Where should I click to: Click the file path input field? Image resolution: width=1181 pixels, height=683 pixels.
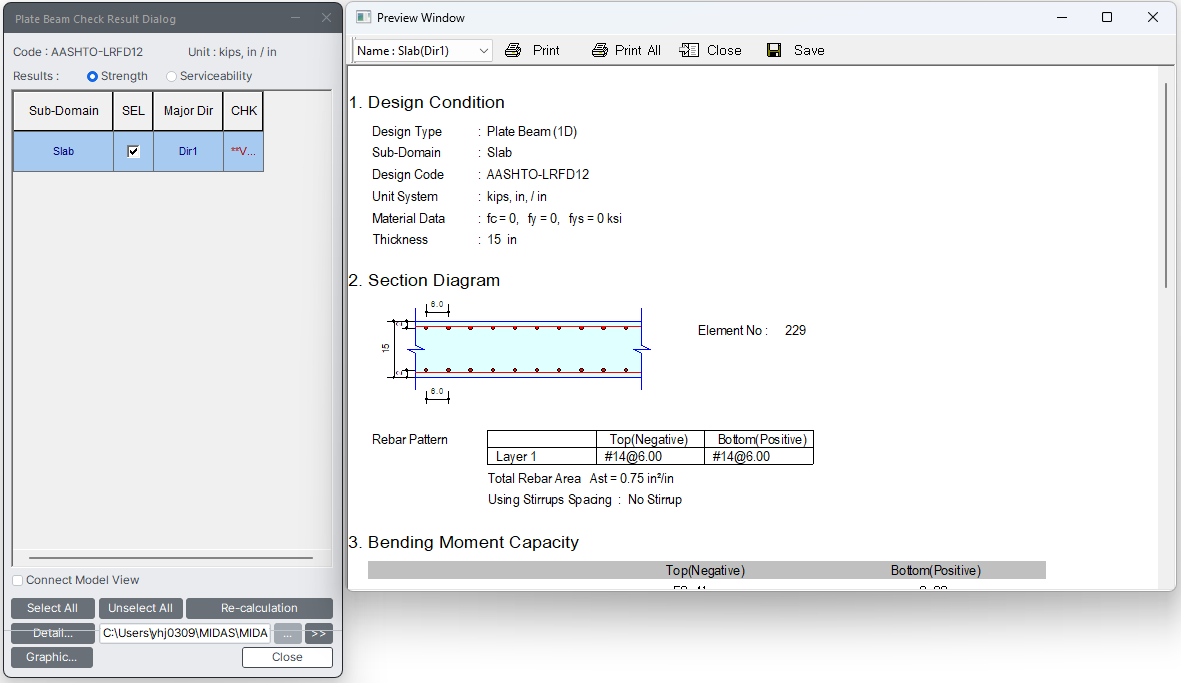tap(185, 633)
